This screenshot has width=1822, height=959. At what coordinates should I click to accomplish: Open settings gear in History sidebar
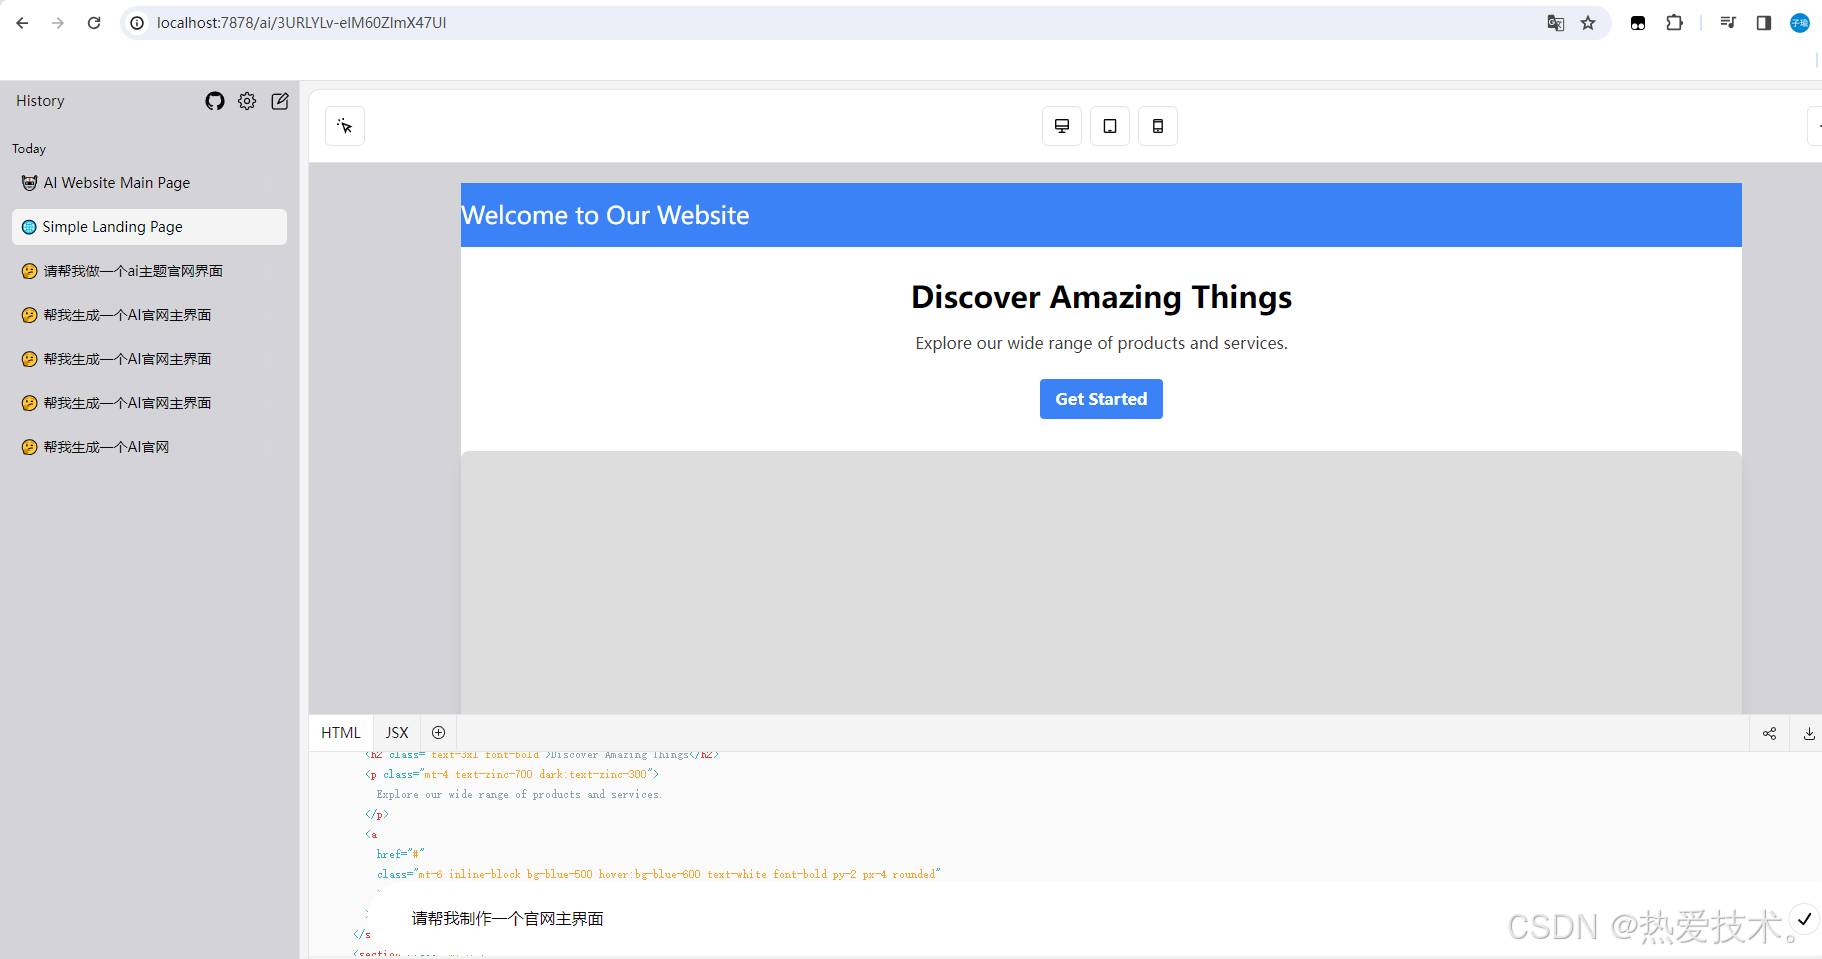(x=247, y=101)
